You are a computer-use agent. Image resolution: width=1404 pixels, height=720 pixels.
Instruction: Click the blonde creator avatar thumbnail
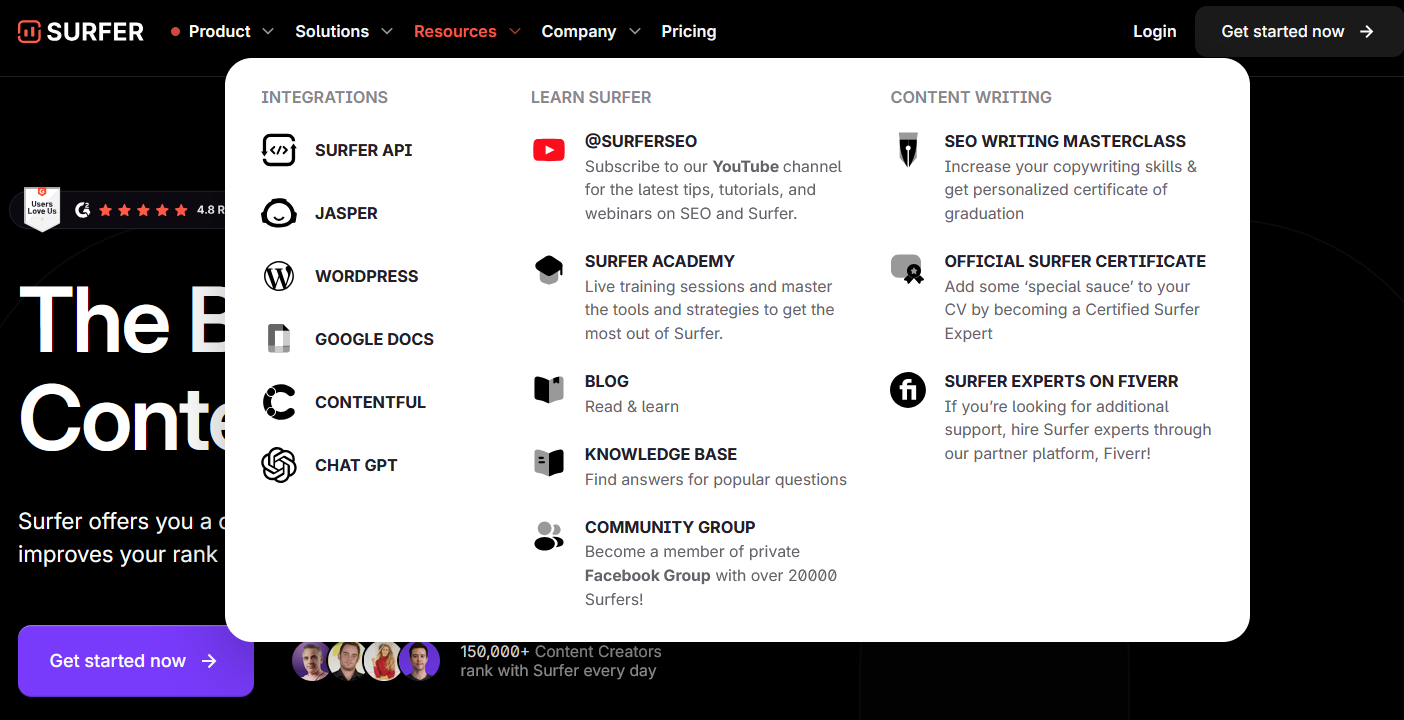[x=383, y=661]
